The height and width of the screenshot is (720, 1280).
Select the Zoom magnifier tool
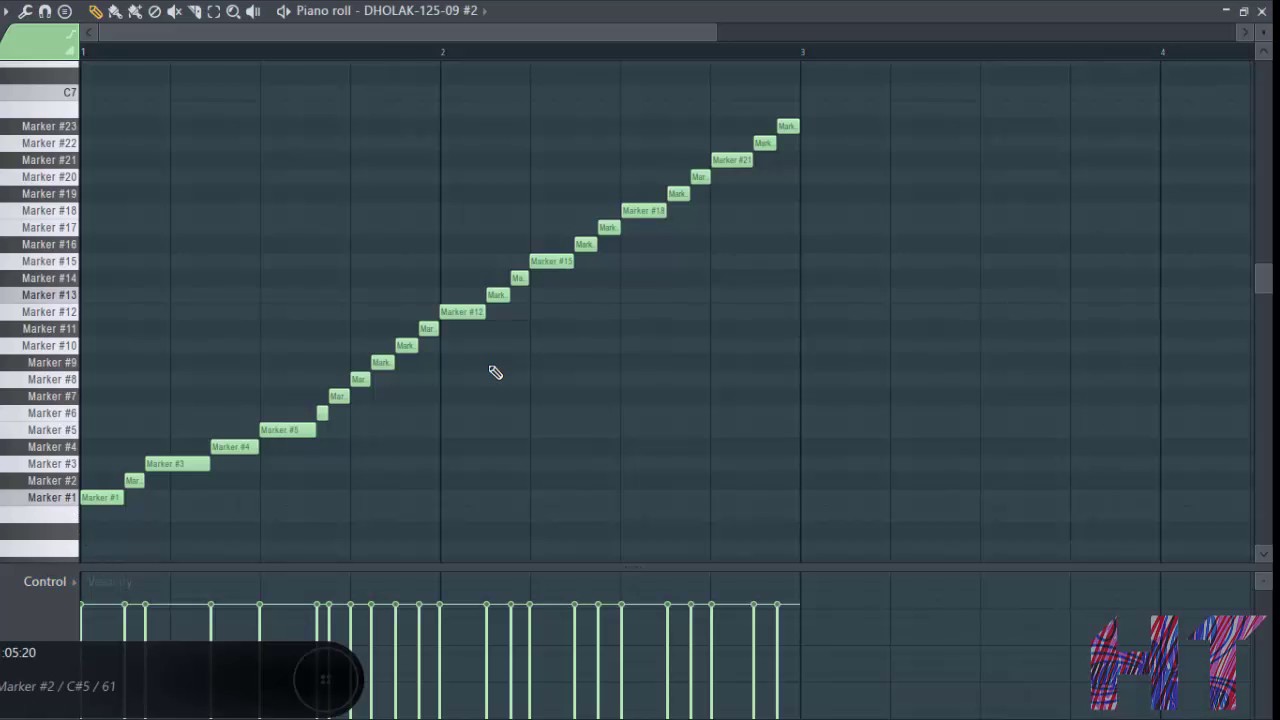pyautogui.click(x=233, y=11)
